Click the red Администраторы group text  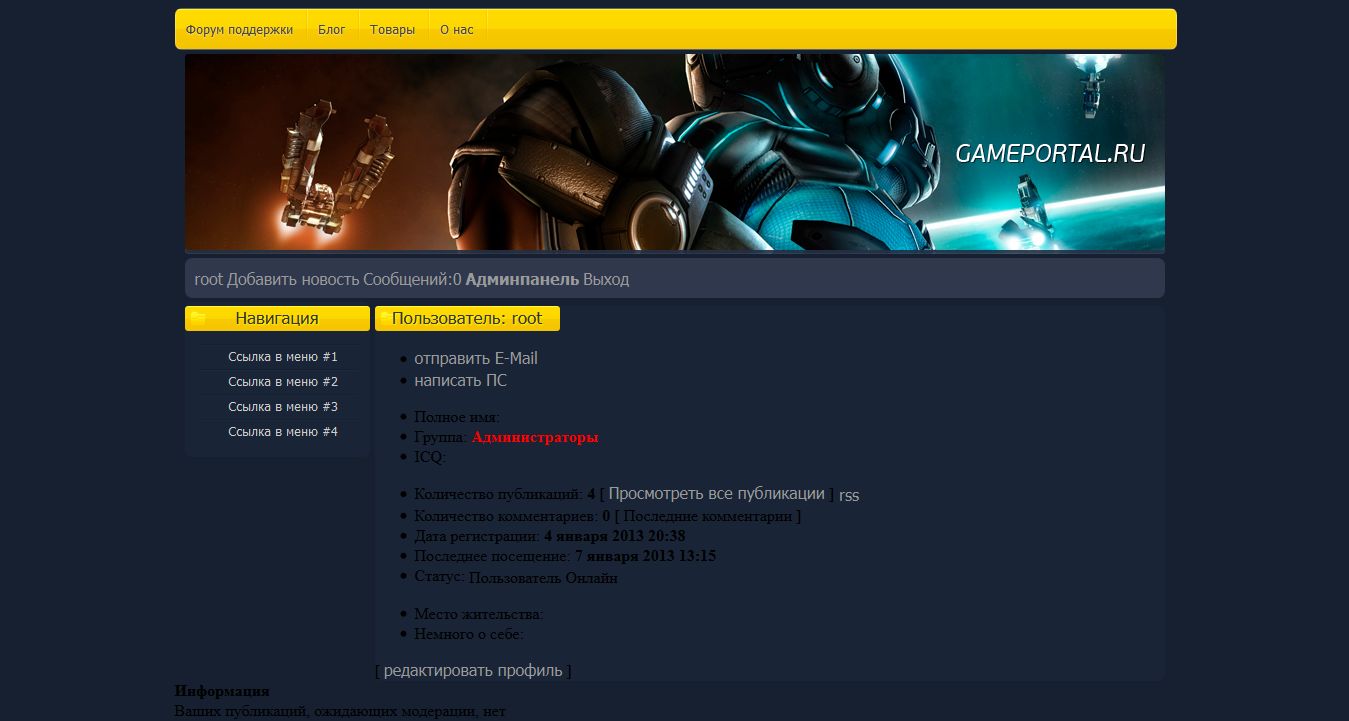(535, 438)
